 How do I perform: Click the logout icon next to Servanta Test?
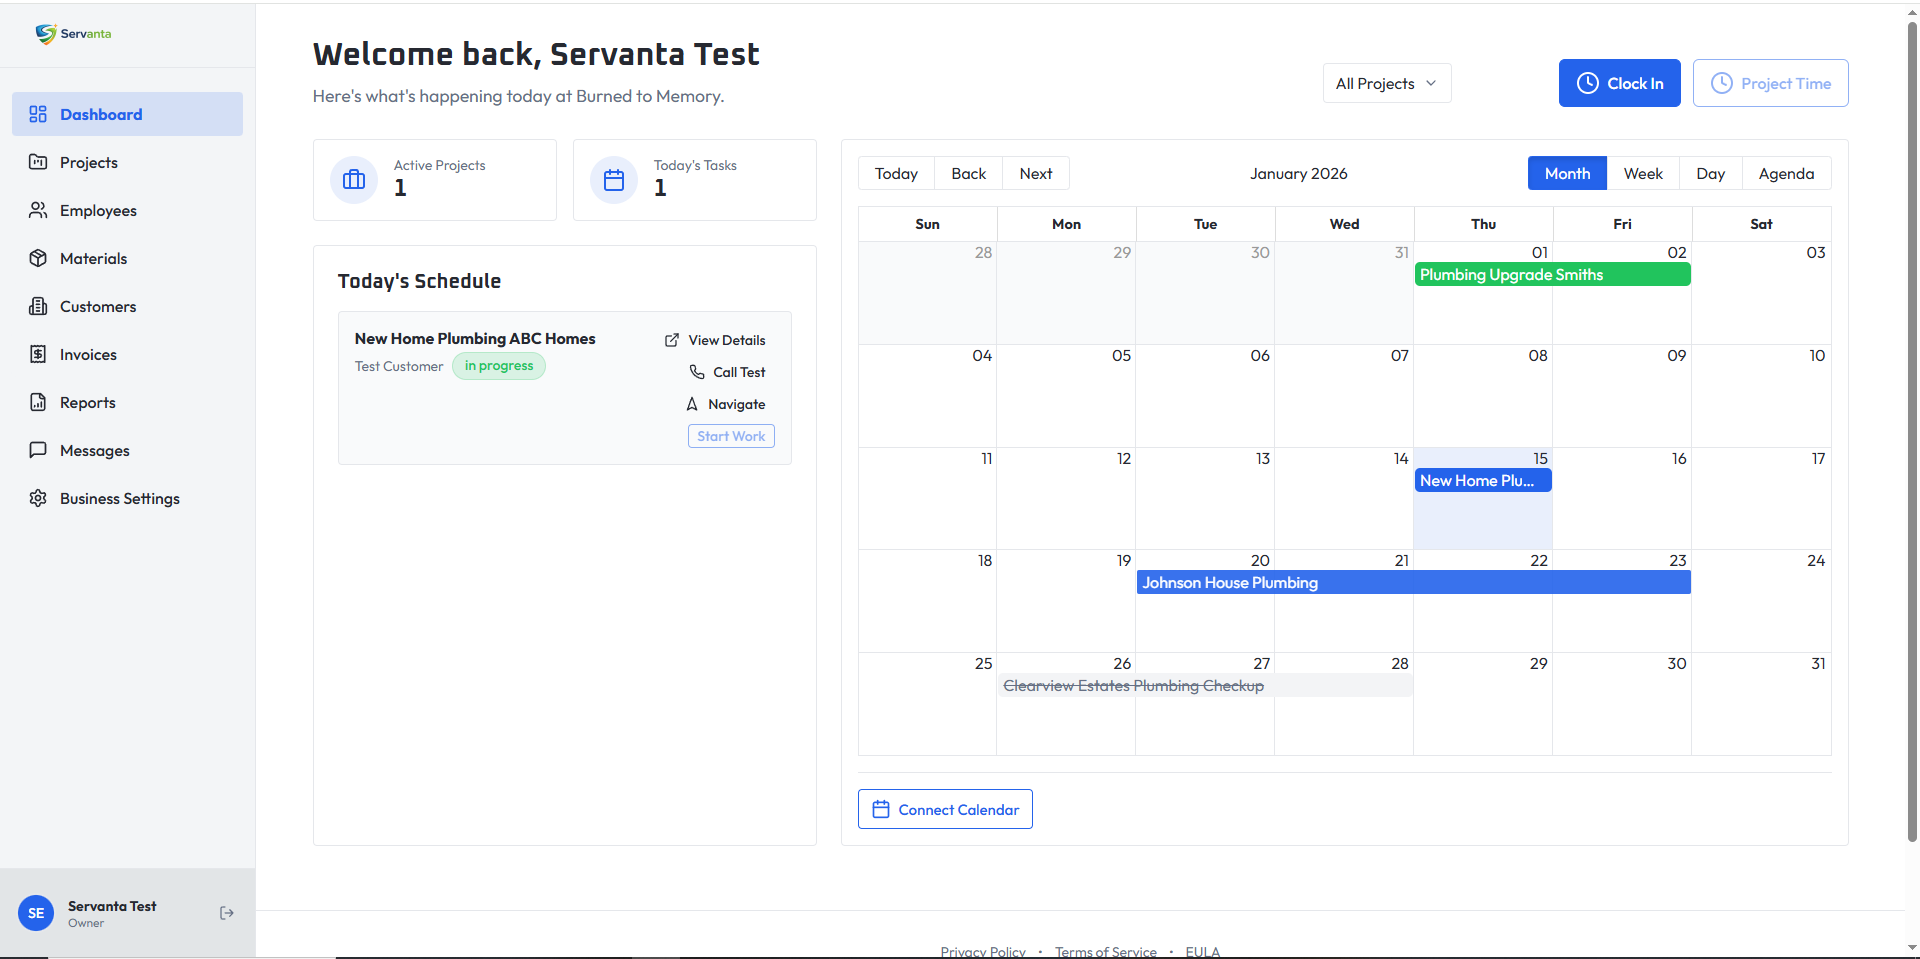click(x=226, y=912)
